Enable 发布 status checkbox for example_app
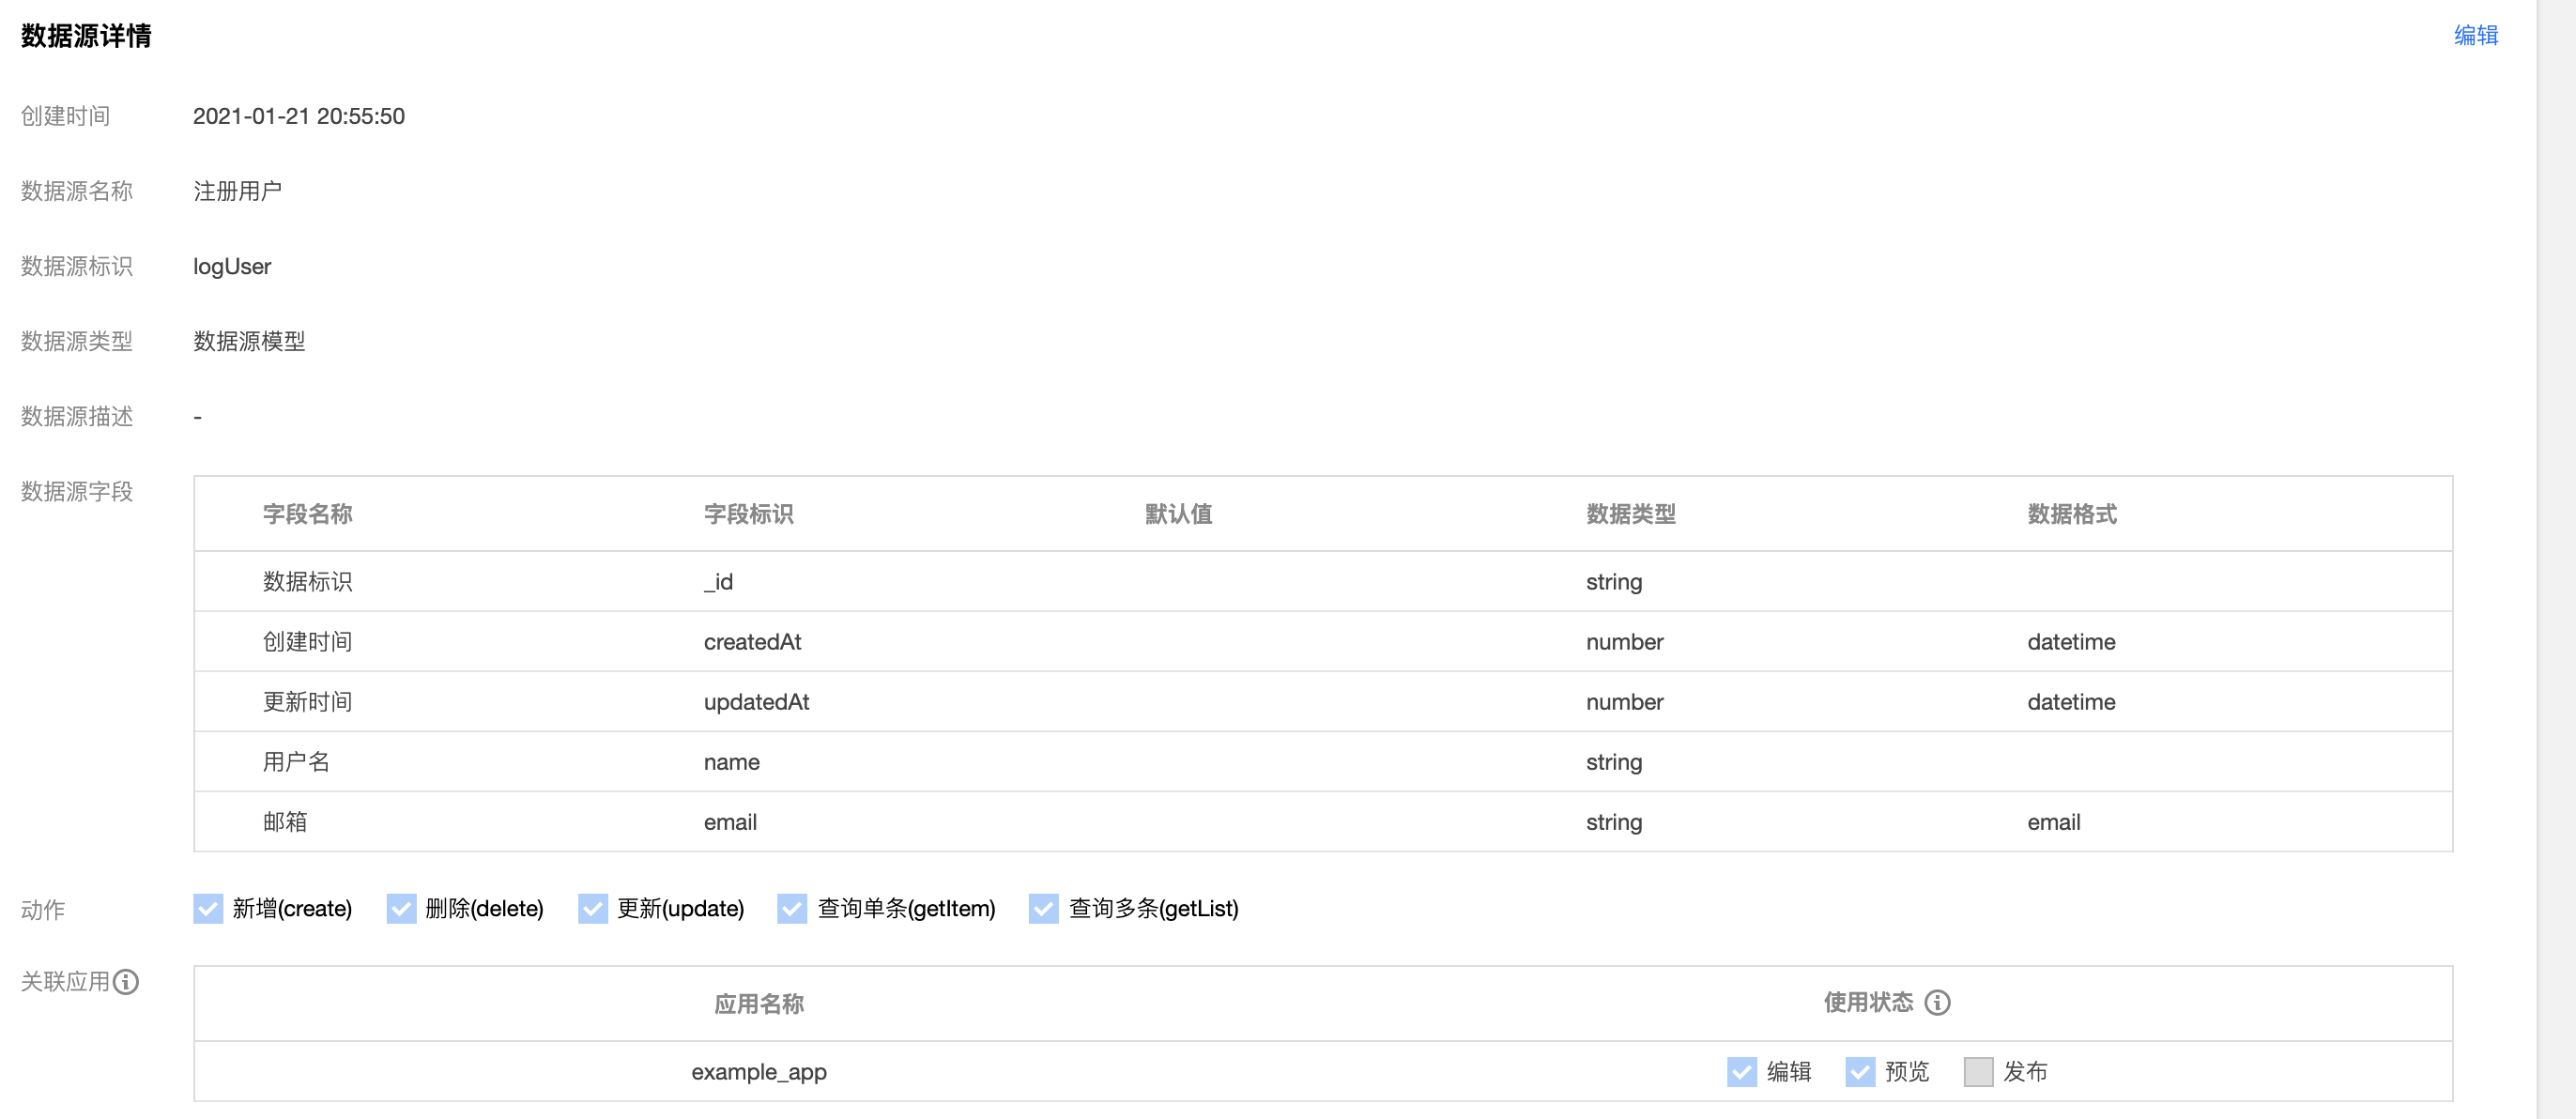The height and width of the screenshot is (1119, 2576). tap(1978, 1071)
